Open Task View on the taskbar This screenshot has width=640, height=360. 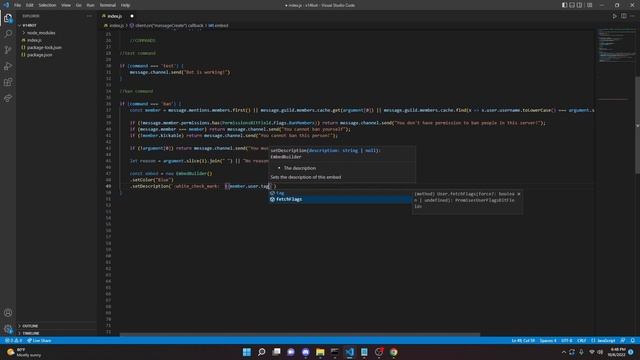tap(276, 352)
